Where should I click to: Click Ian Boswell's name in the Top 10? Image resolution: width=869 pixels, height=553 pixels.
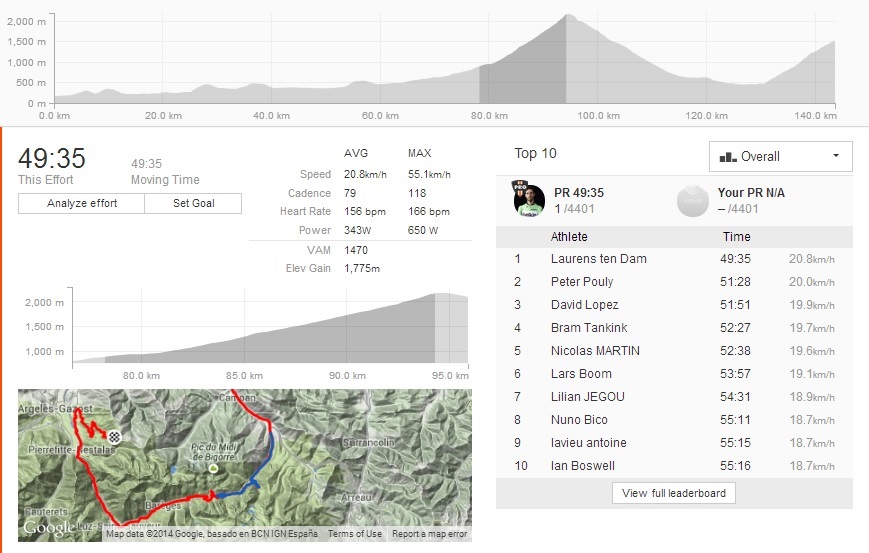(x=582, y=466)
